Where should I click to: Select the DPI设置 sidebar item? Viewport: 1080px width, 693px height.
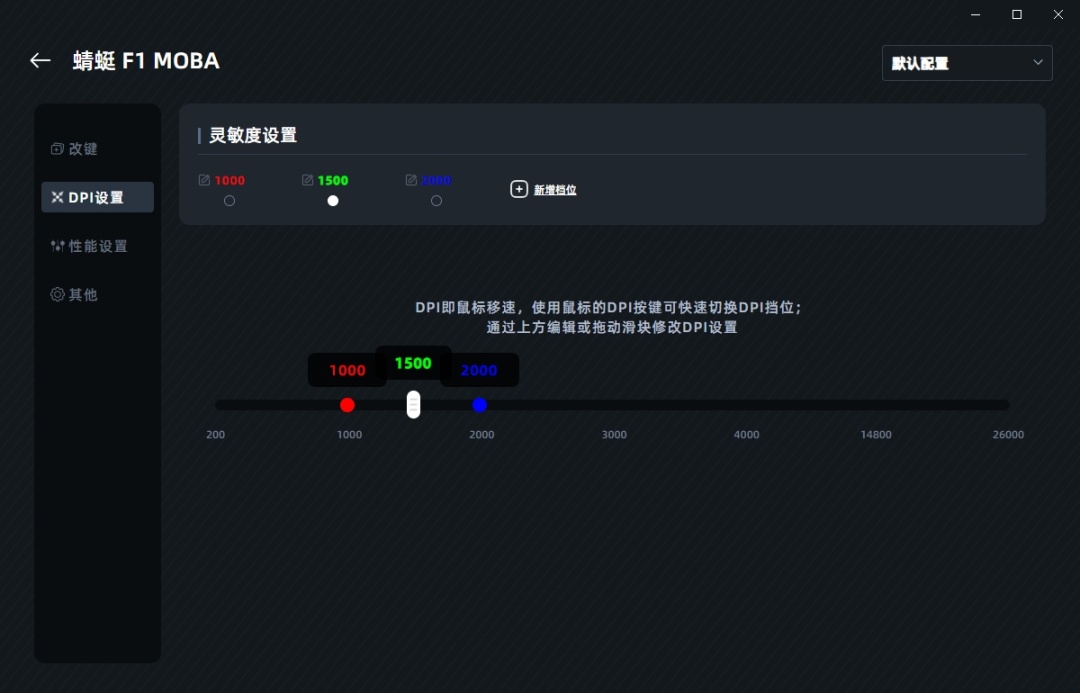(97, 197)
